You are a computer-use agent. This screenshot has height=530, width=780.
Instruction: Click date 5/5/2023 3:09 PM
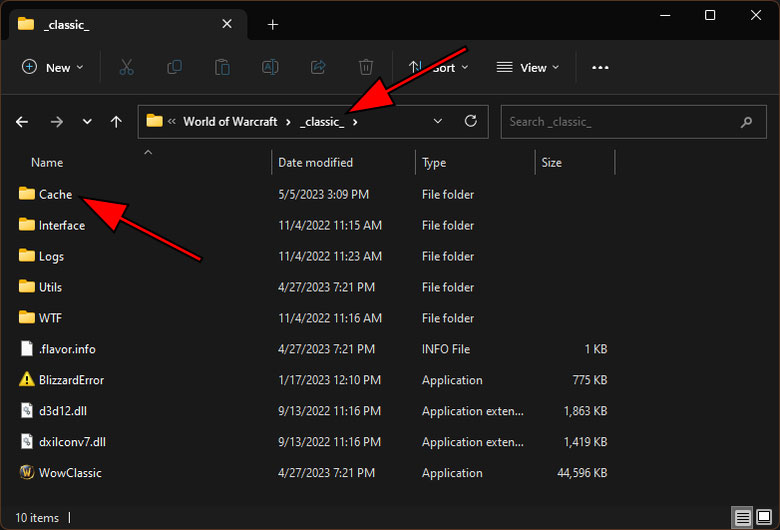[323, 195]
